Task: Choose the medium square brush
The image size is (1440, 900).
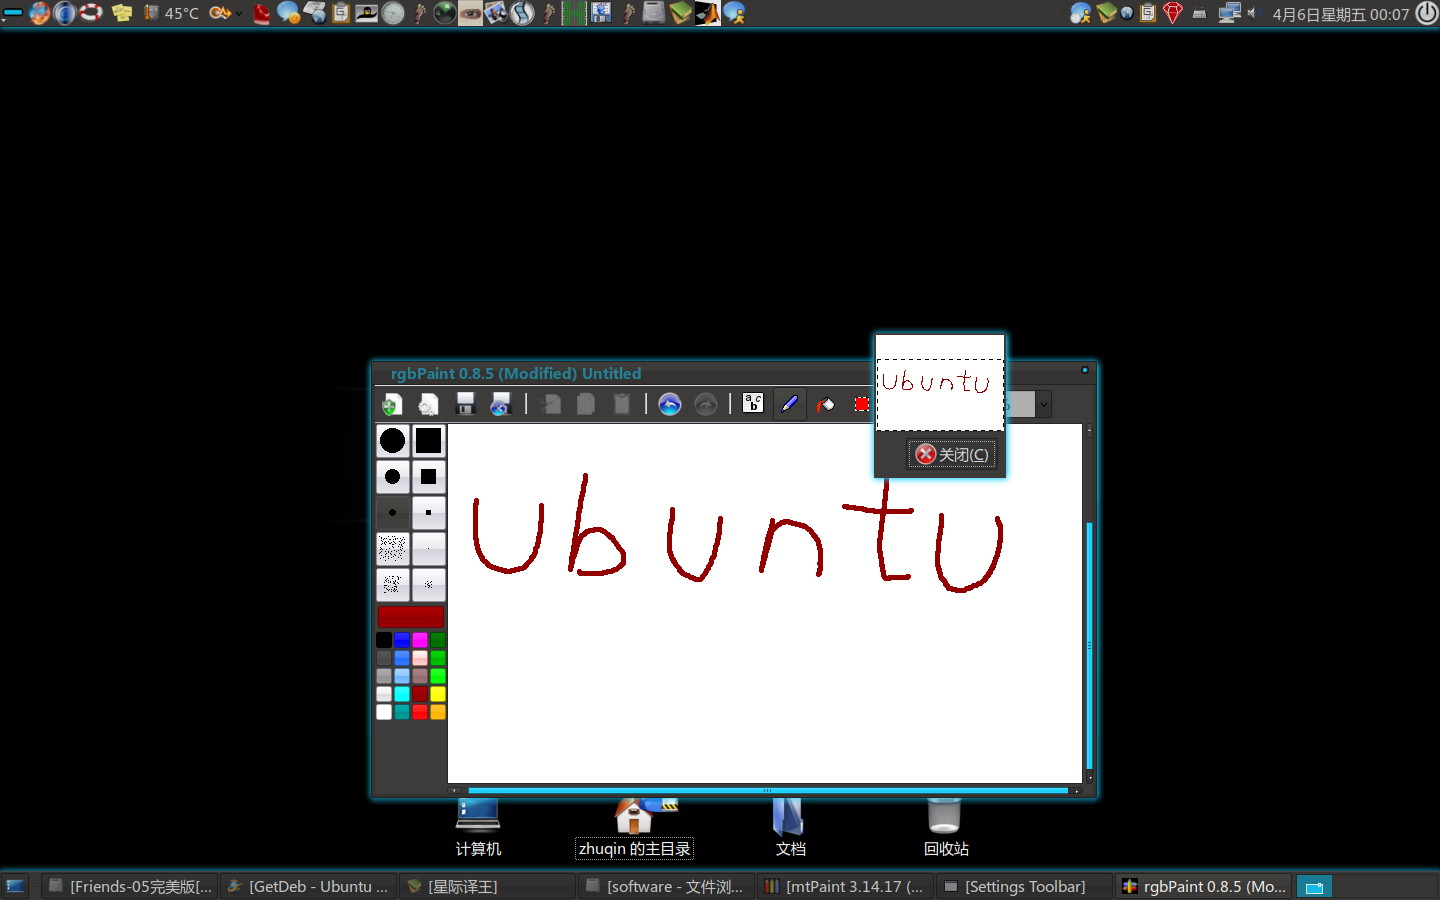Action: (429, 476)
